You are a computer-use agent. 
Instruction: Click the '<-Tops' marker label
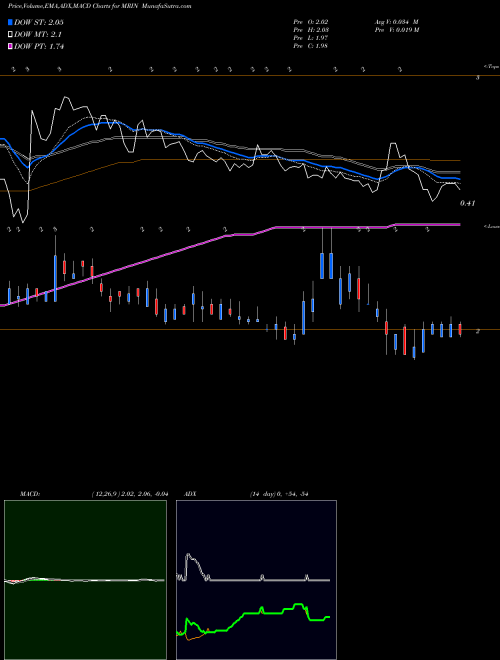coord(491,67)
